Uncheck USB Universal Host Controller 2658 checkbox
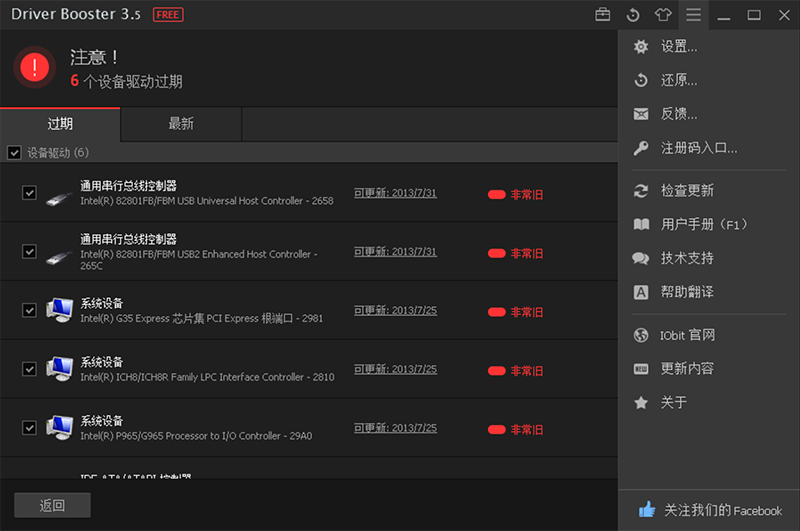 click(30, 193)
